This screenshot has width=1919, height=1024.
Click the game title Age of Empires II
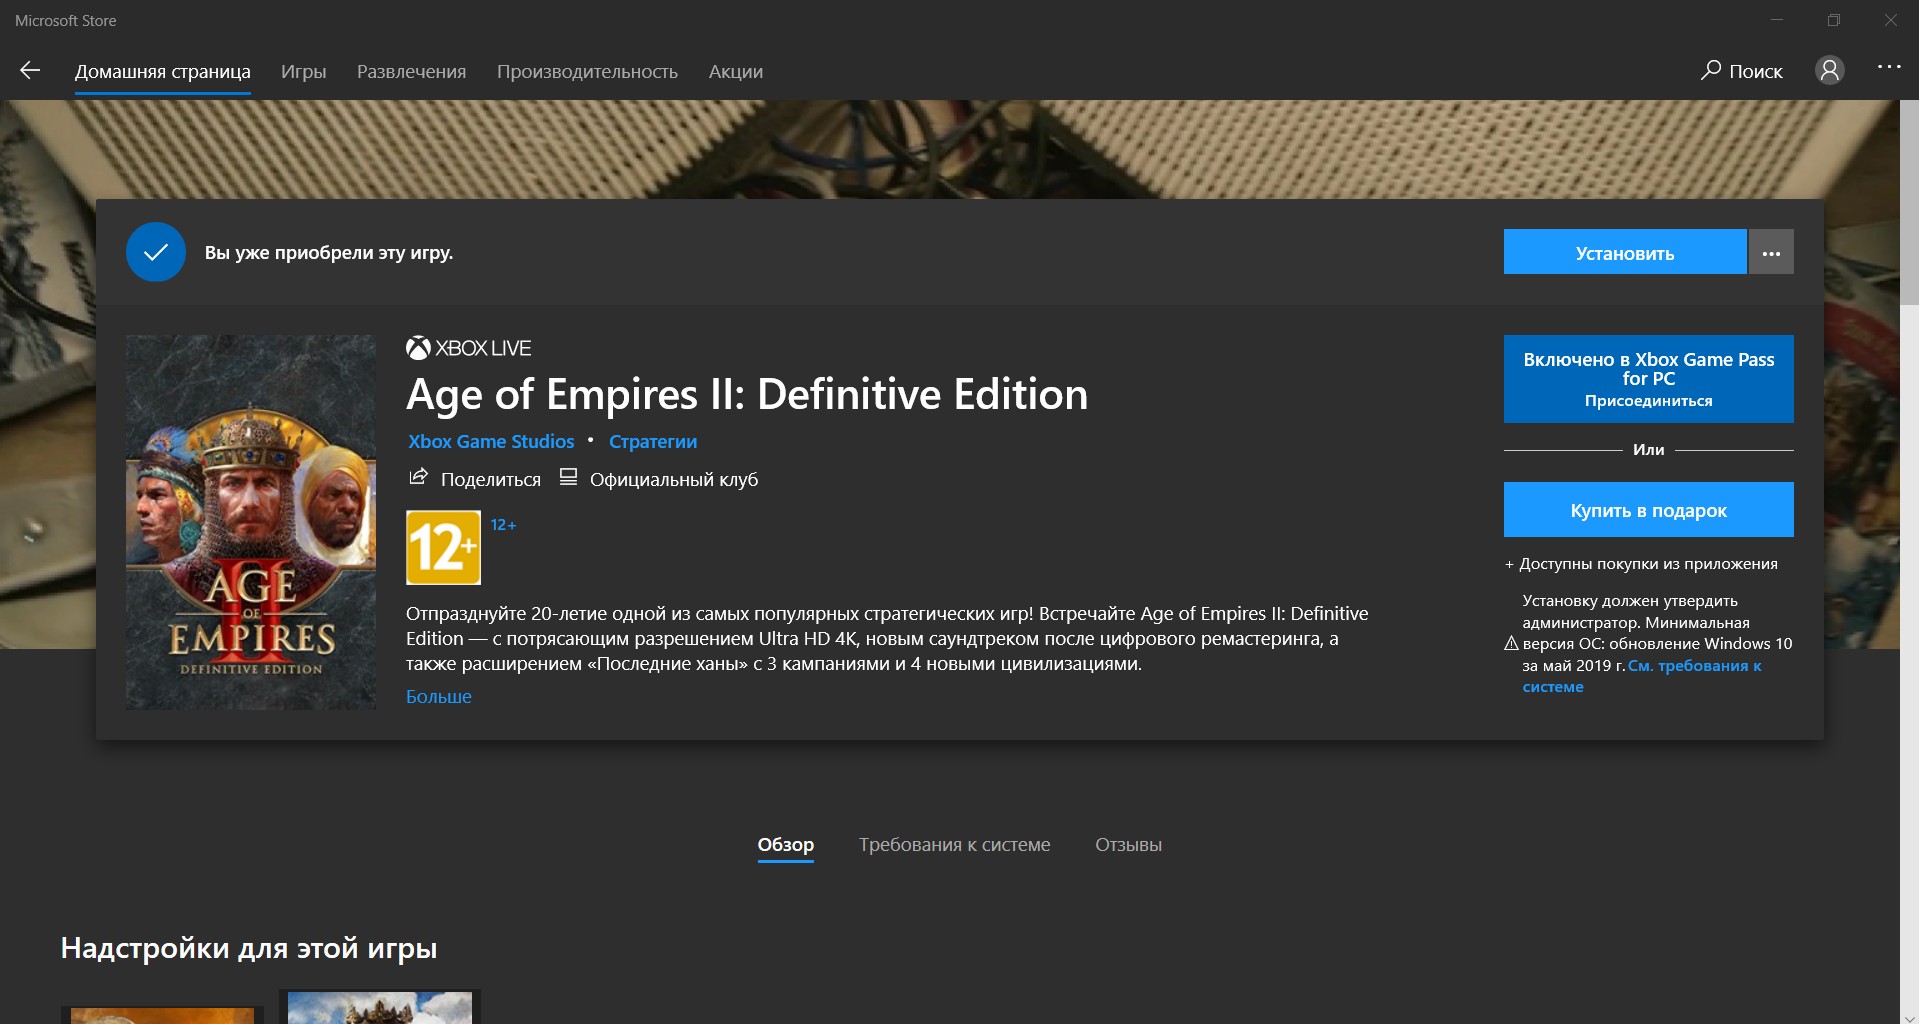click(746, 395)
